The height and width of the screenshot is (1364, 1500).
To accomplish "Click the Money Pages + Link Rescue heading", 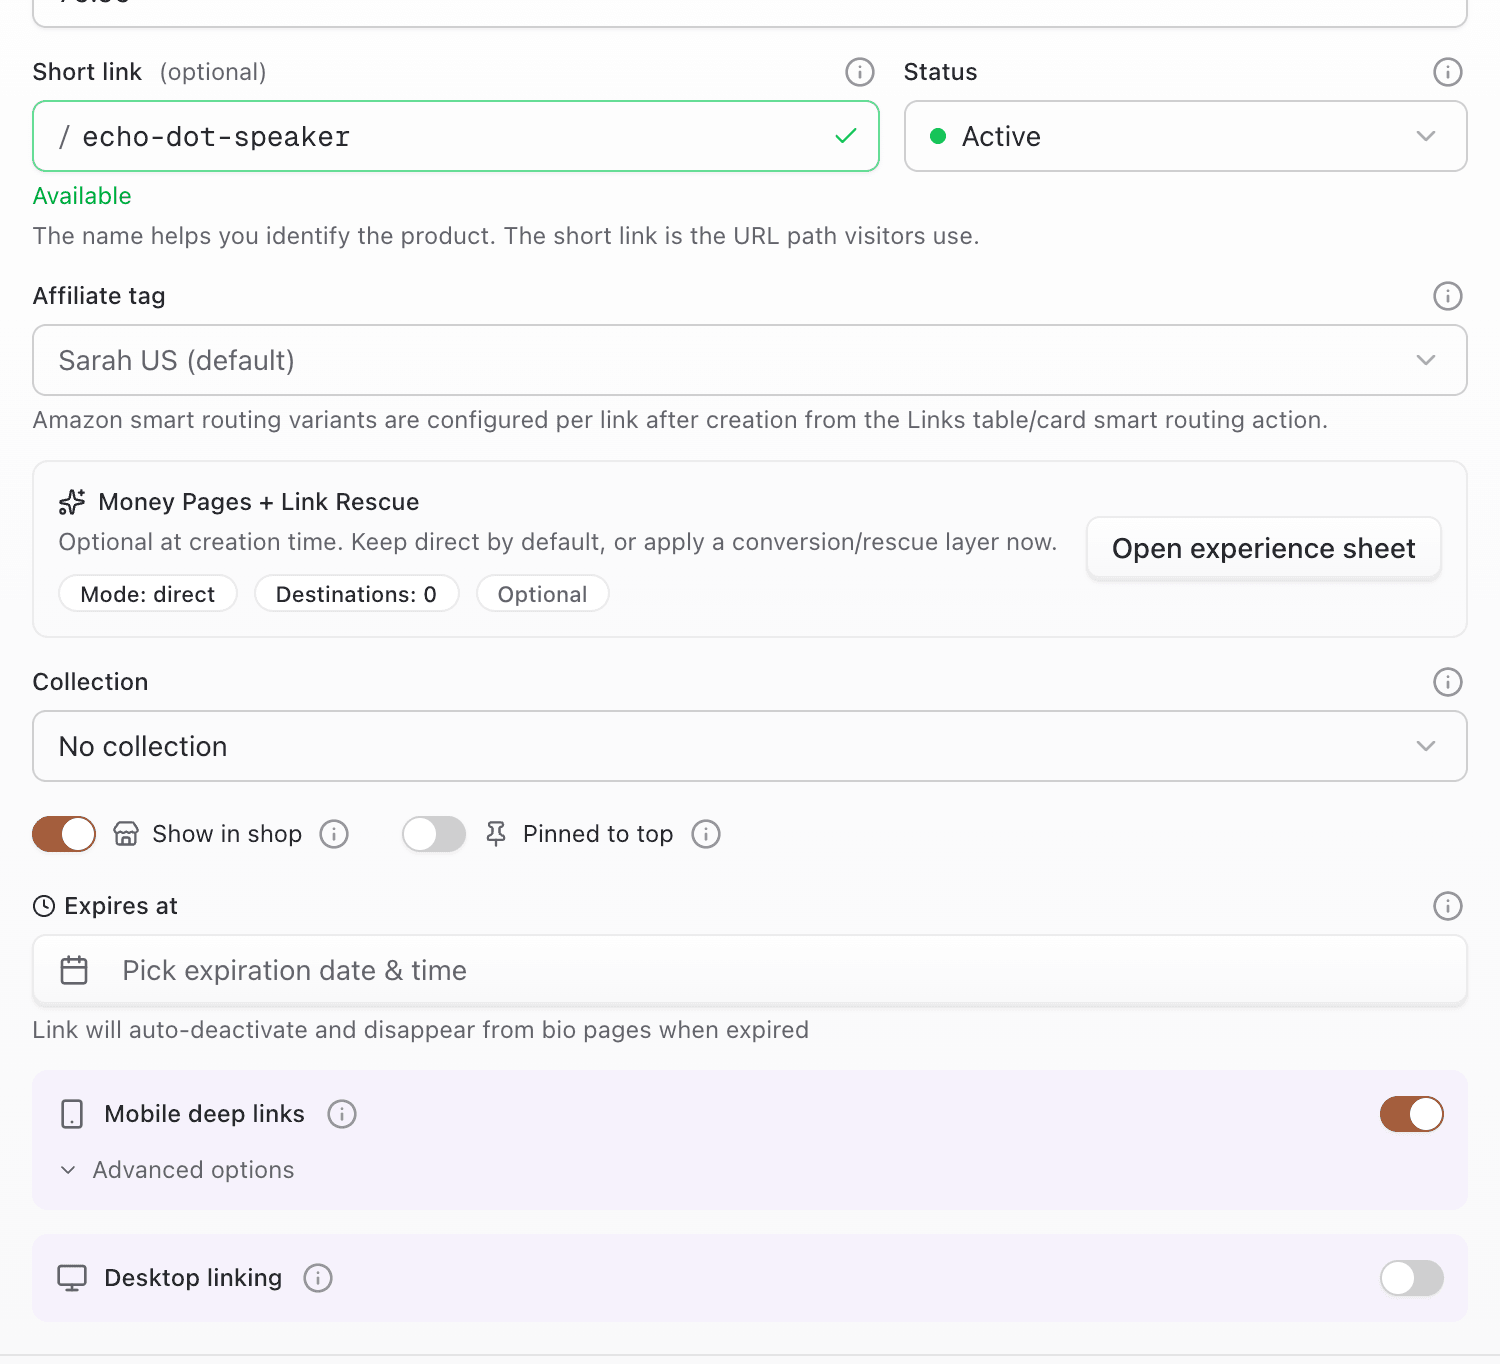I will click(x=259, y=501).
